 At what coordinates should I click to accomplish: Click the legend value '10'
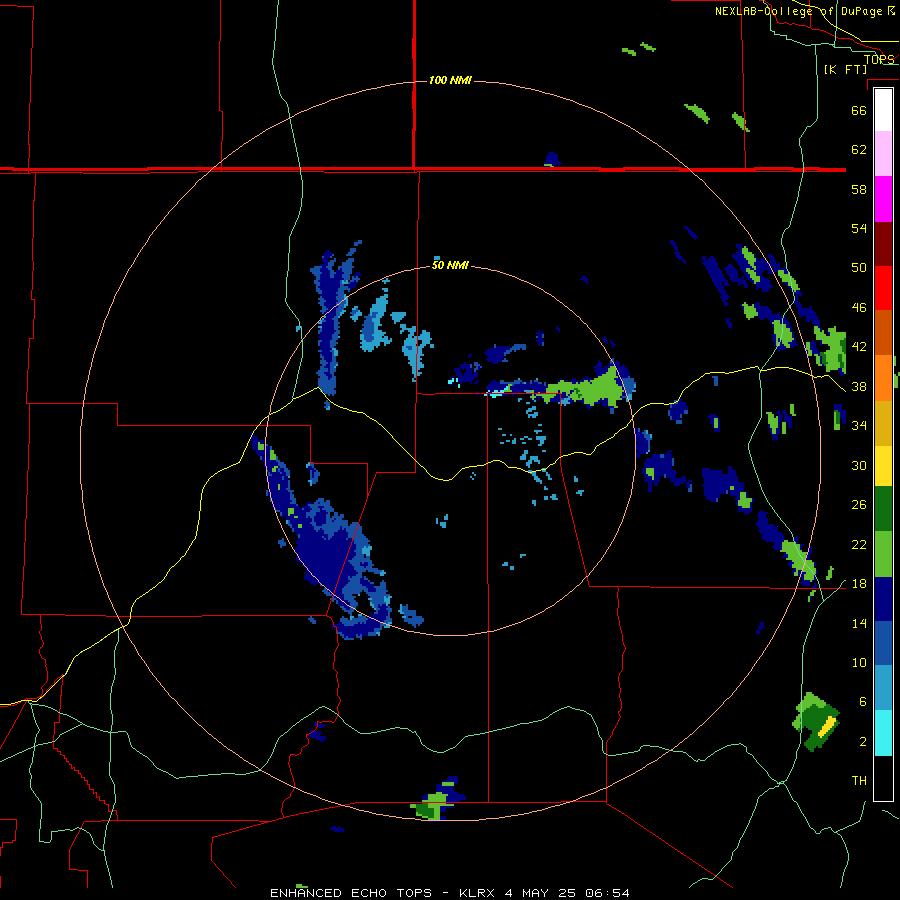859,662
